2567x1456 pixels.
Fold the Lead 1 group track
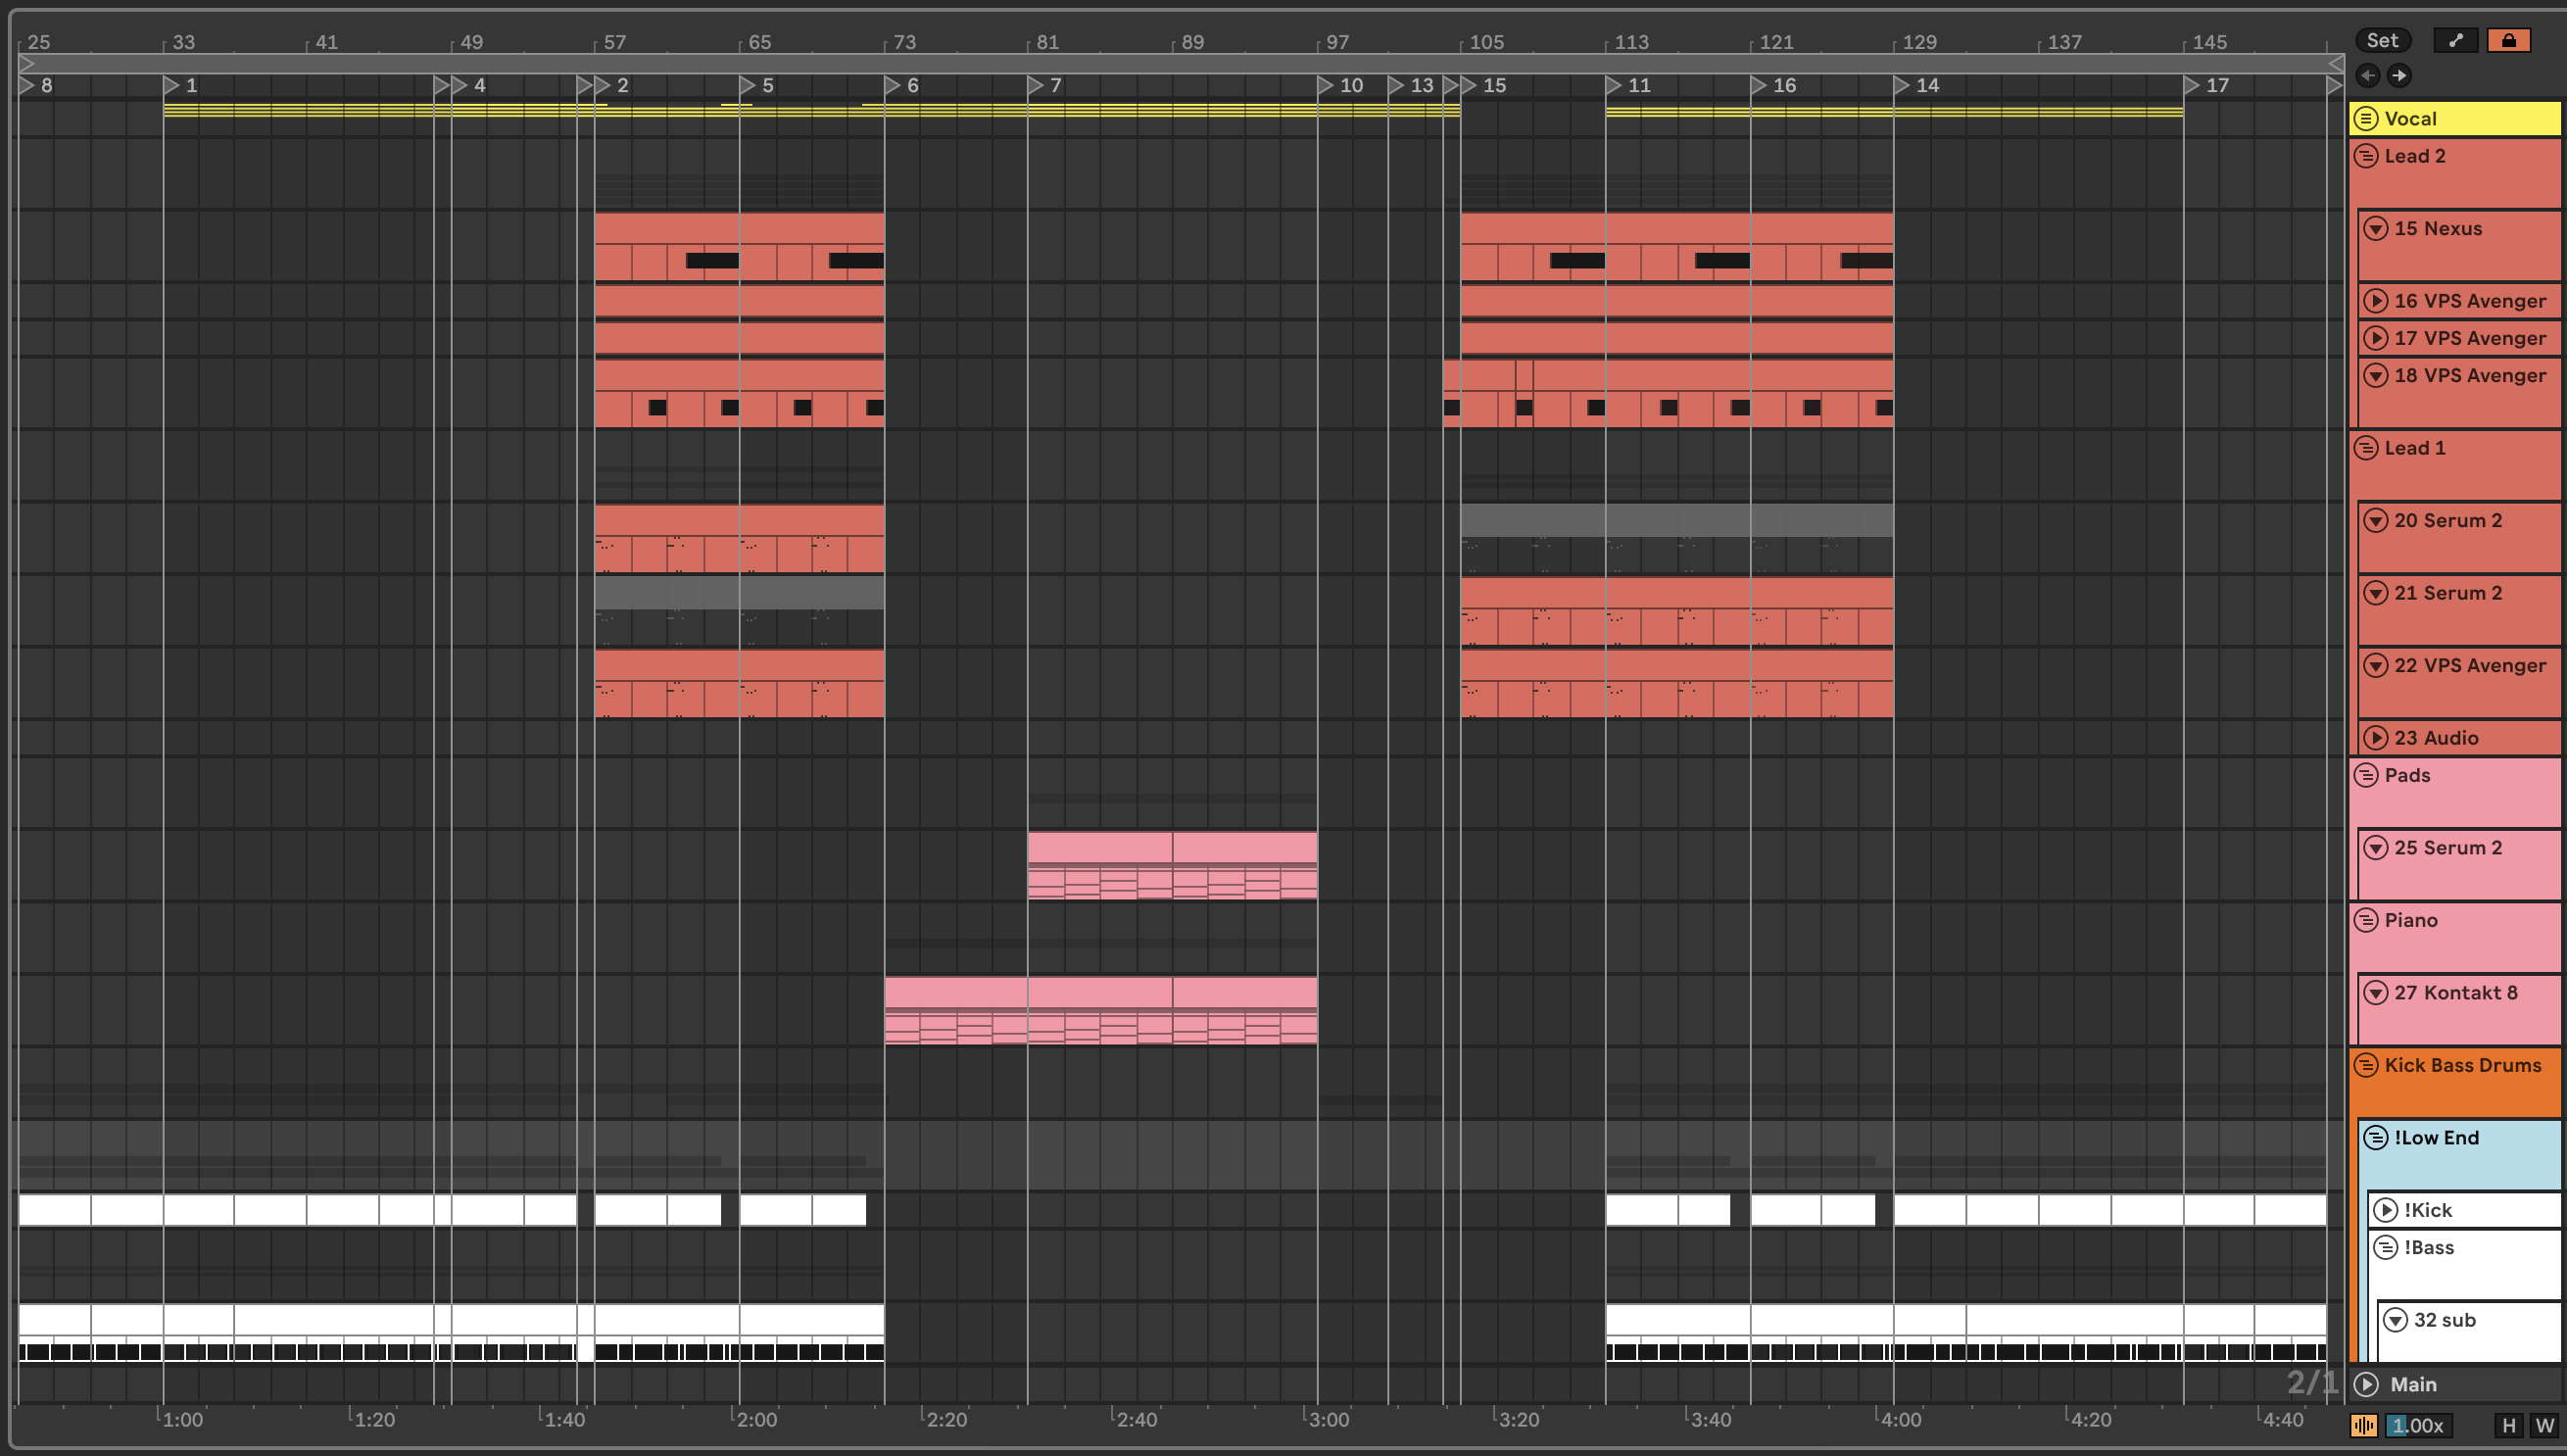2366,448
